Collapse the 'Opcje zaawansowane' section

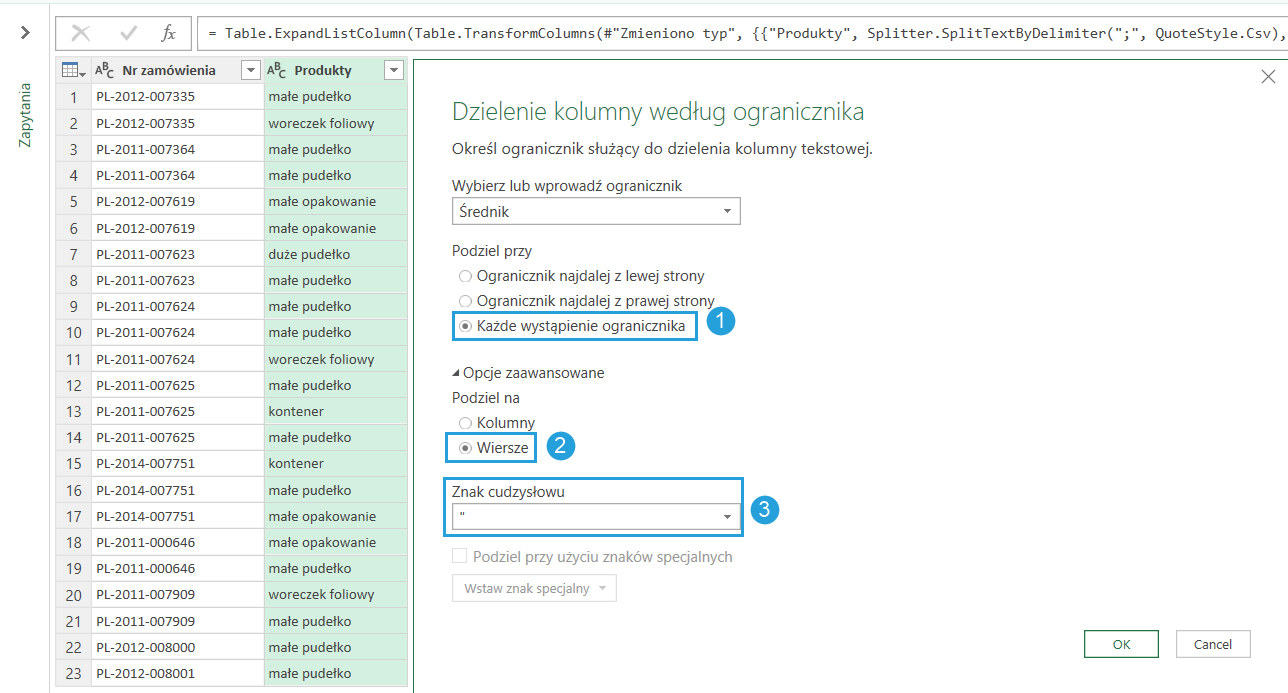click(457, 373)
